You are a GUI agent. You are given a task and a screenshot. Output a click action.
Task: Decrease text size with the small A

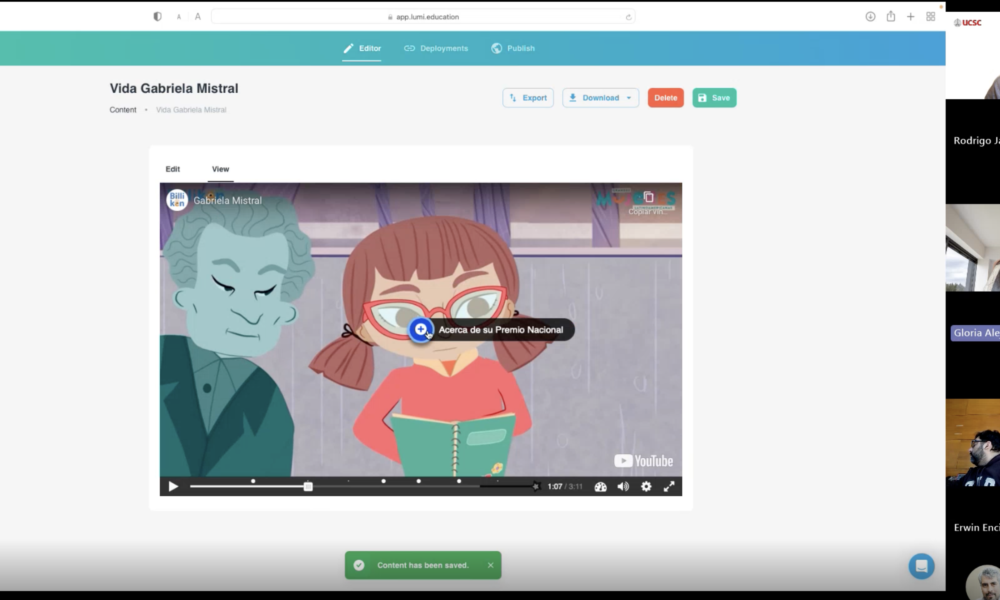click(179, 17)
